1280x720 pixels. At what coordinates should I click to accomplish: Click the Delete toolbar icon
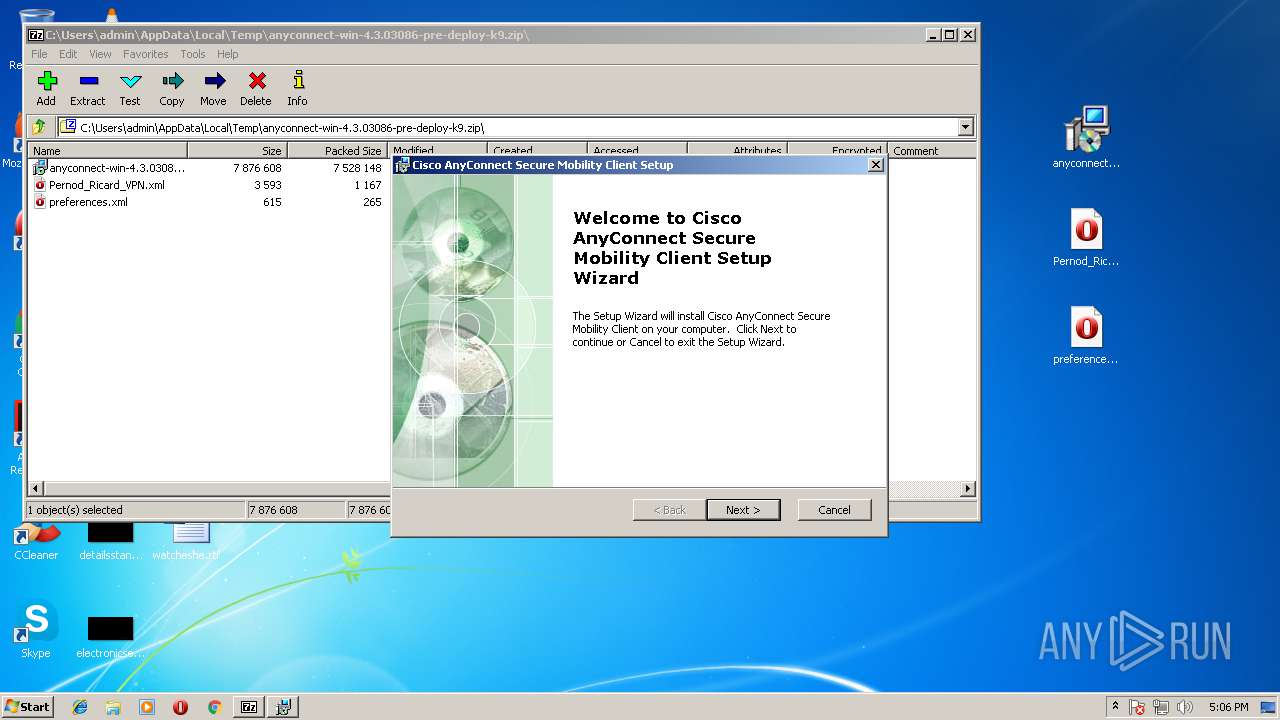tap(256, 88)
